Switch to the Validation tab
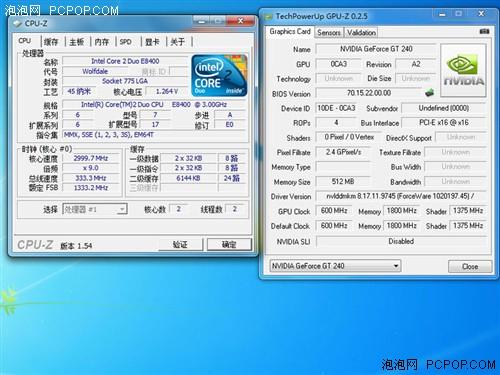 pyautogui.click(x=361, y=33)
